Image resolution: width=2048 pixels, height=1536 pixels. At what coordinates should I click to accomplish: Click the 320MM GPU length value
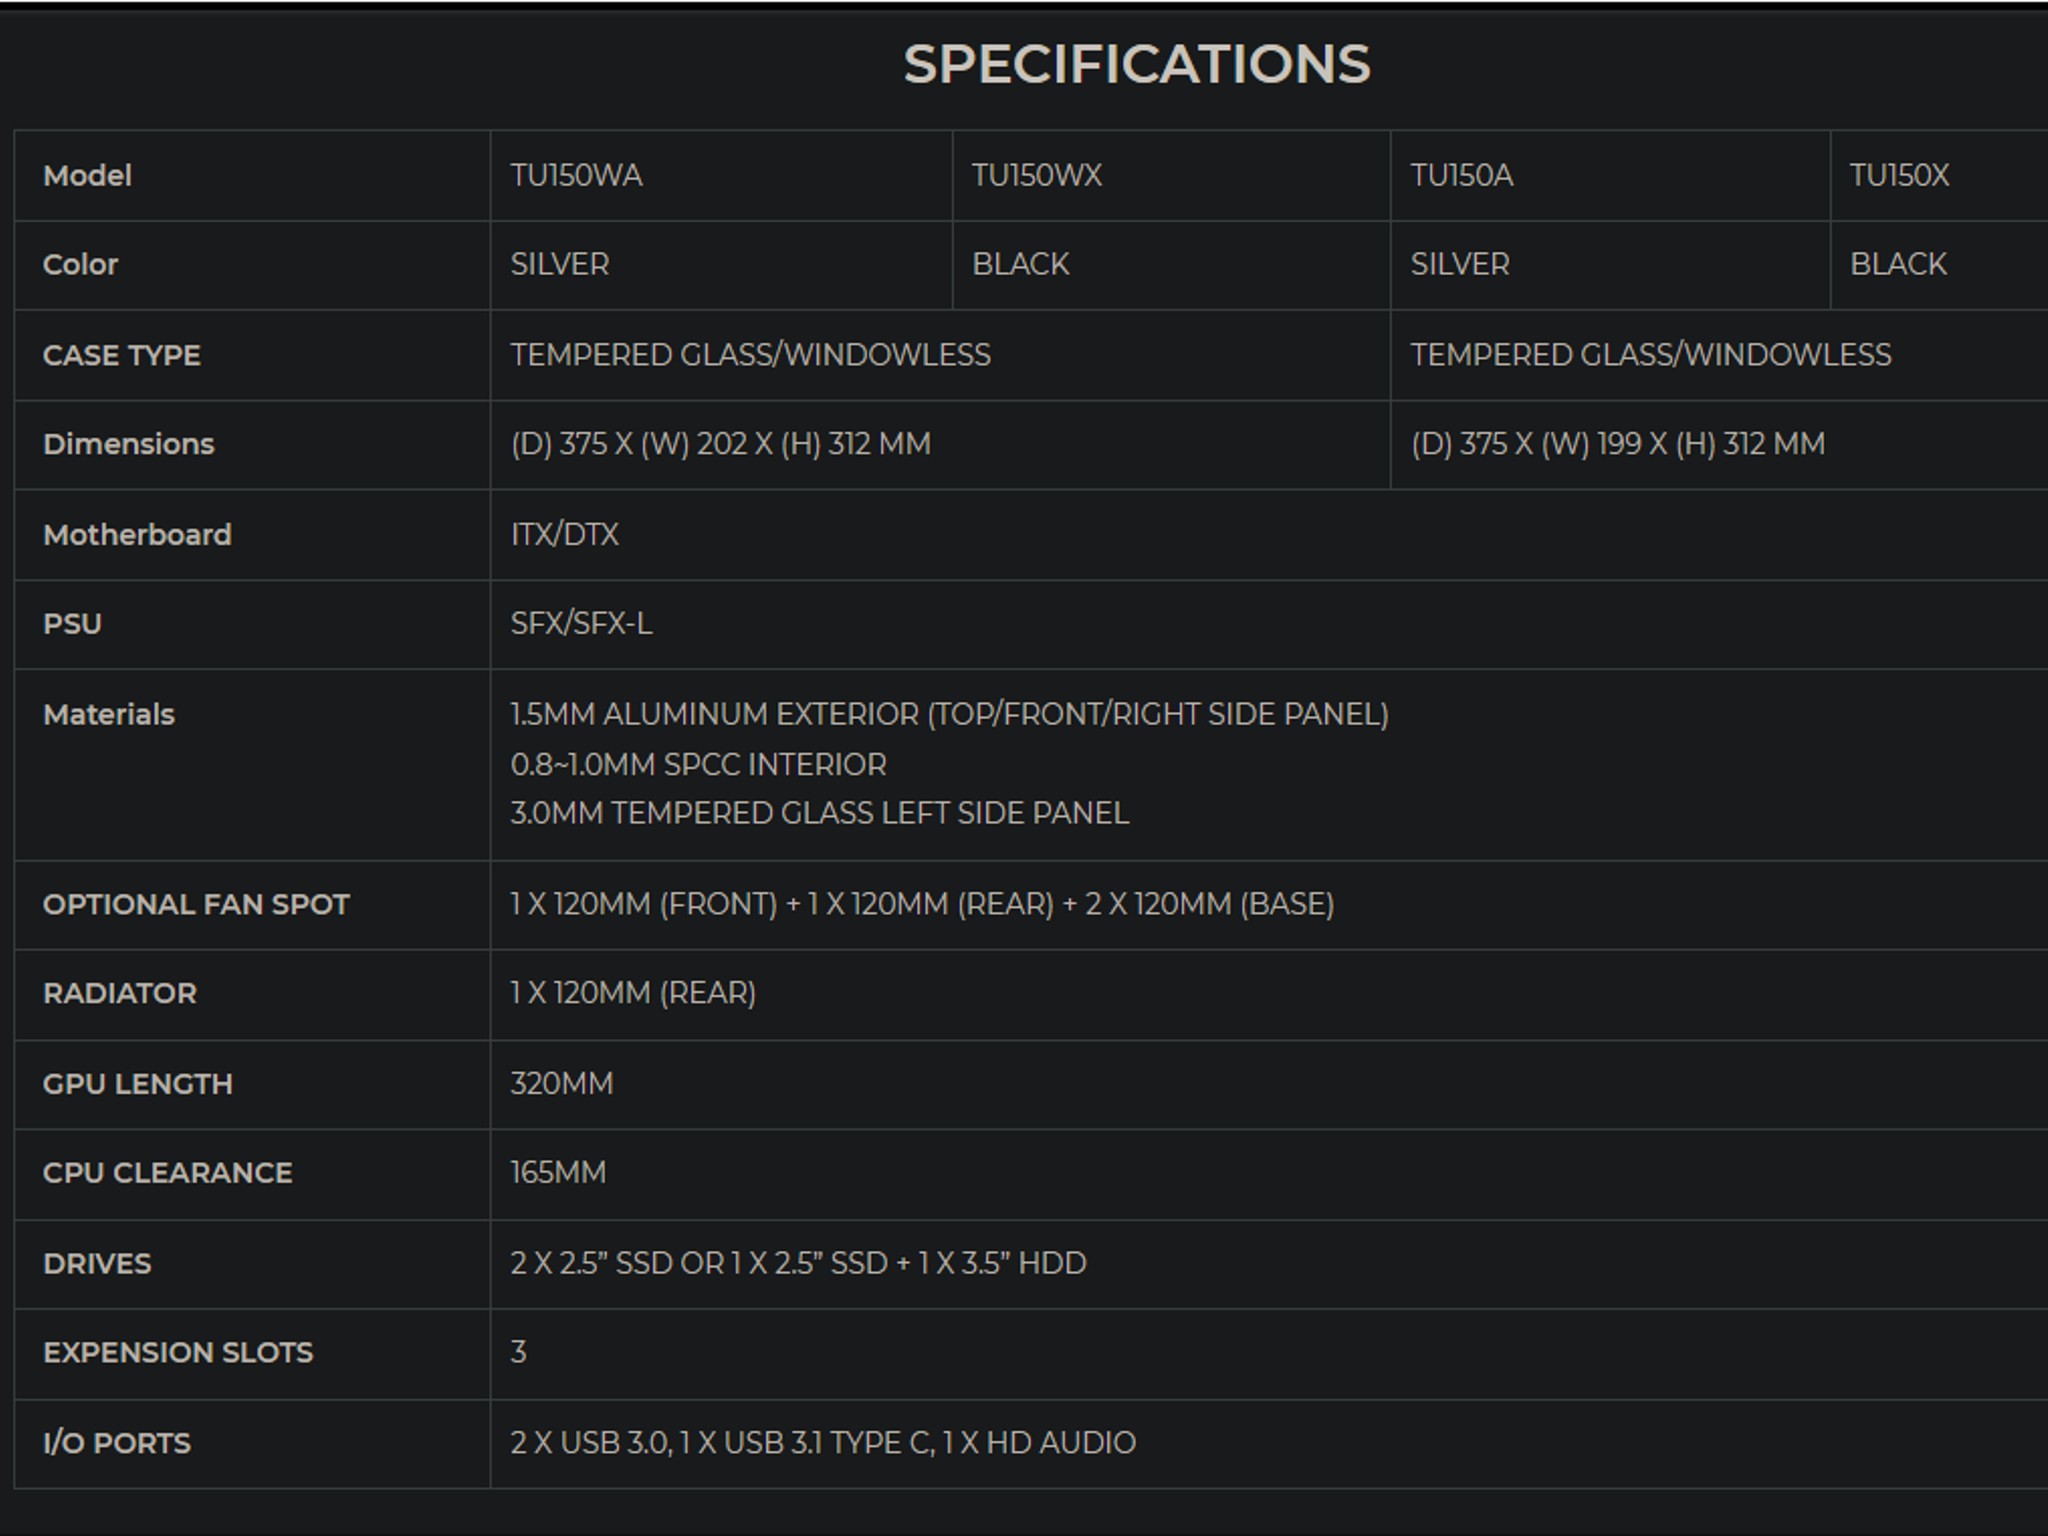coord(562,1084)
